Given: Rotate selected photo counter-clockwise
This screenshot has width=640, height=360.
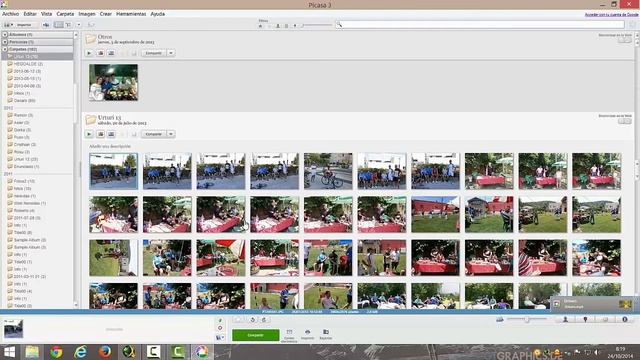Looking at the screenshot, I should pyautogui.click(x=253, y=320).
